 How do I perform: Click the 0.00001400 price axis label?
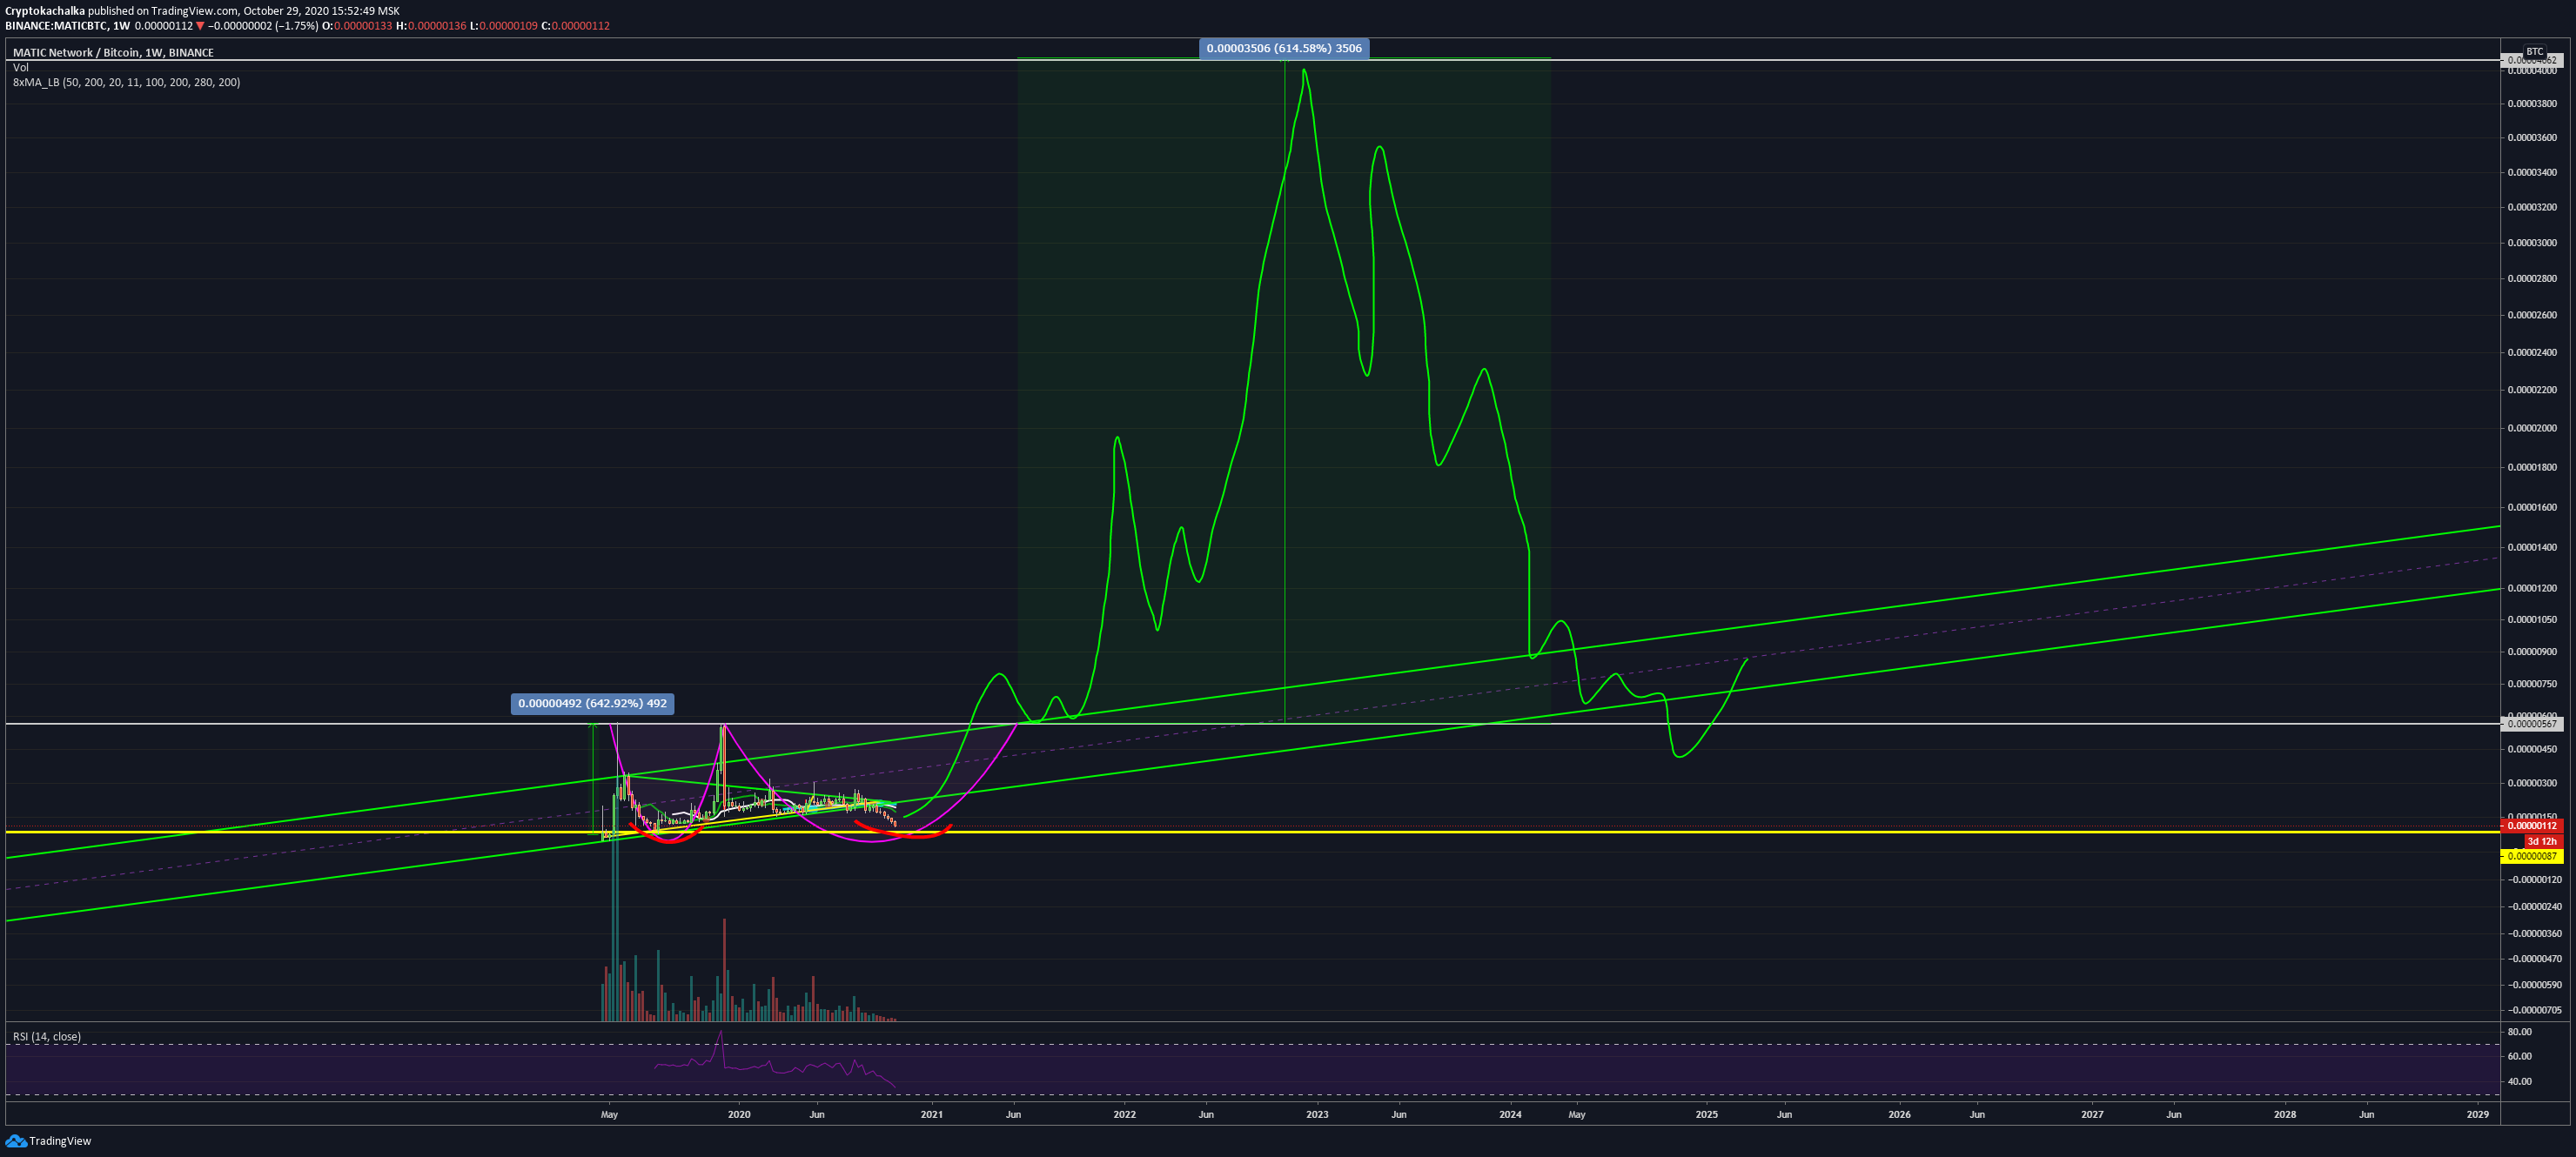[2533, 547]
